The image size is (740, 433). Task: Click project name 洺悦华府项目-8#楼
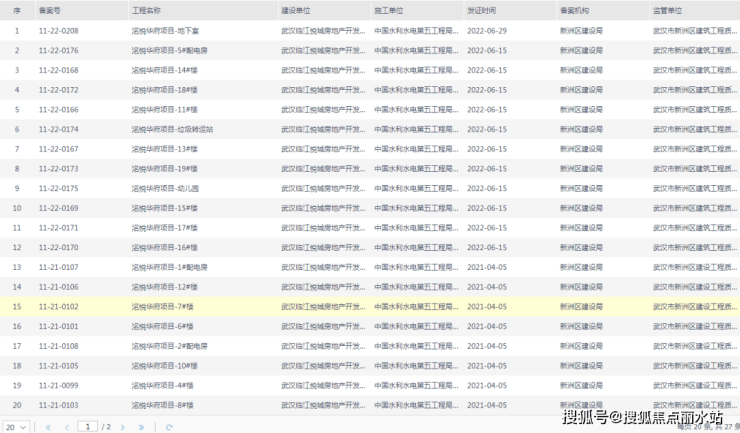(x=162, y=405)
